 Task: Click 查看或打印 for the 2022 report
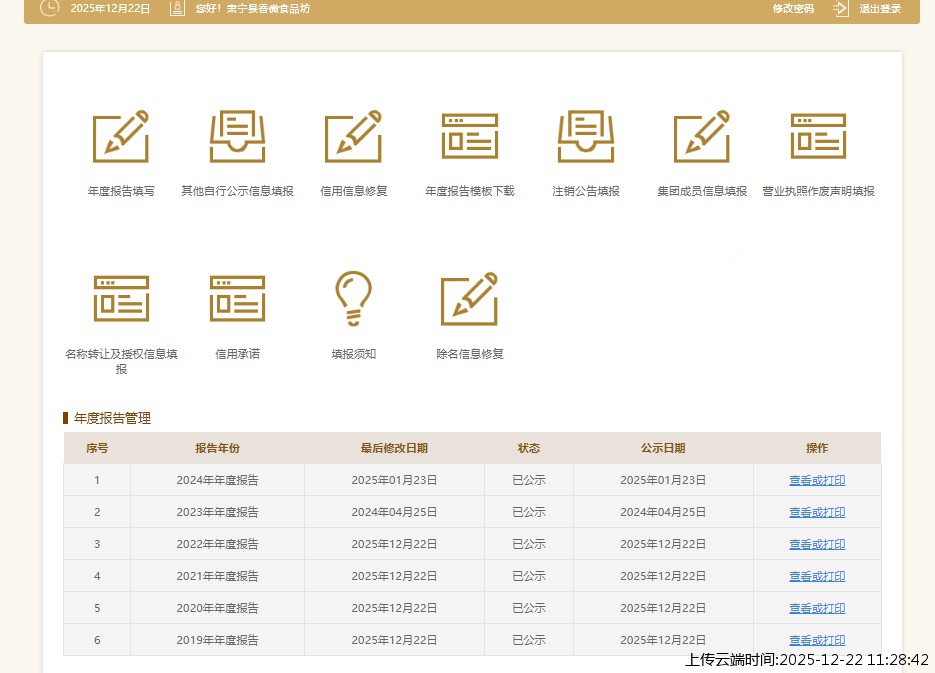816,544
